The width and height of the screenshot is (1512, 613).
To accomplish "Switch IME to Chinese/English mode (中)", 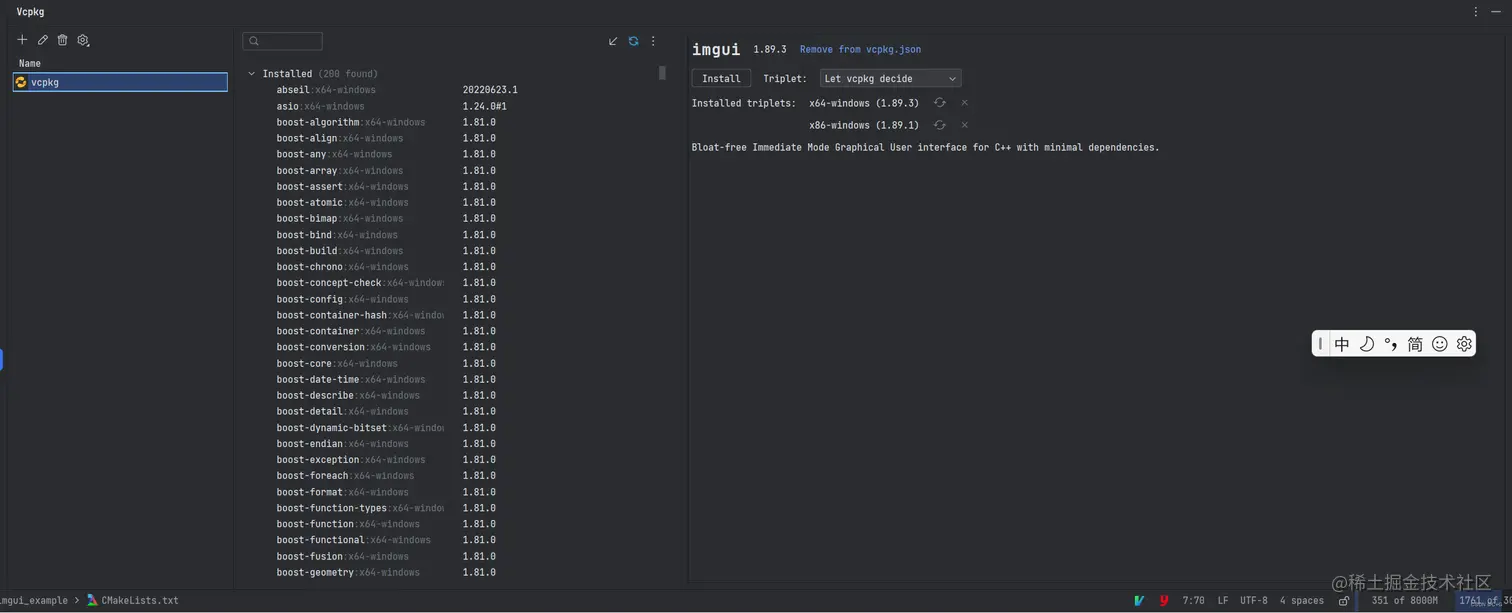I will 1342,344.
